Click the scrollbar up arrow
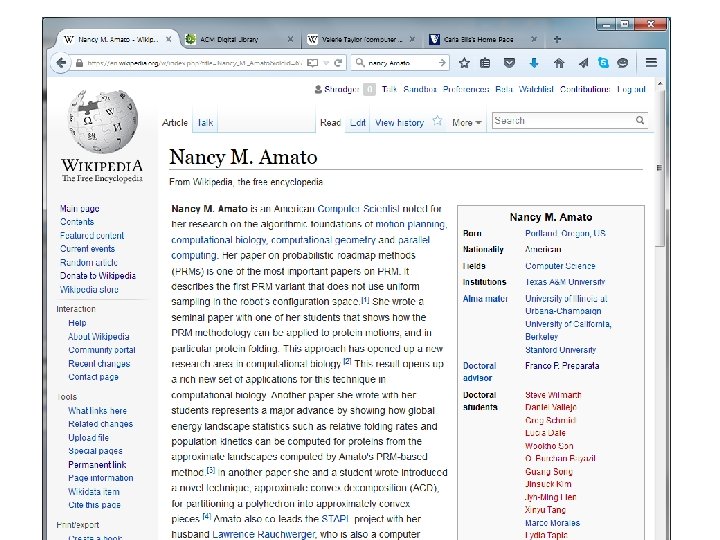This screenshot has width=720, height=540. click(x=660, y=84)
